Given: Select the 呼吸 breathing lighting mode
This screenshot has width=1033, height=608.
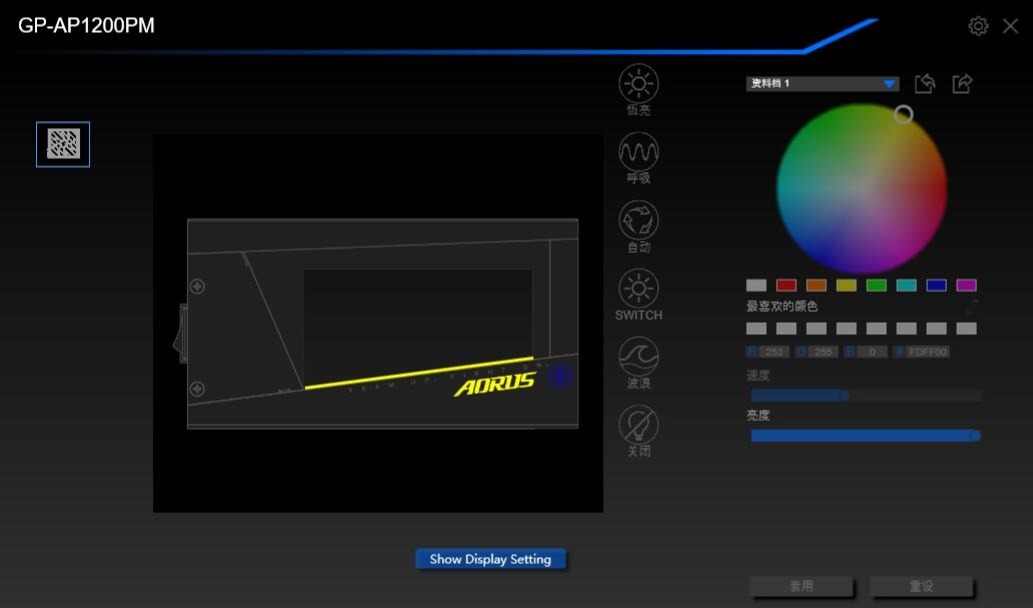Looking at the screenshot, I should 638,152.
